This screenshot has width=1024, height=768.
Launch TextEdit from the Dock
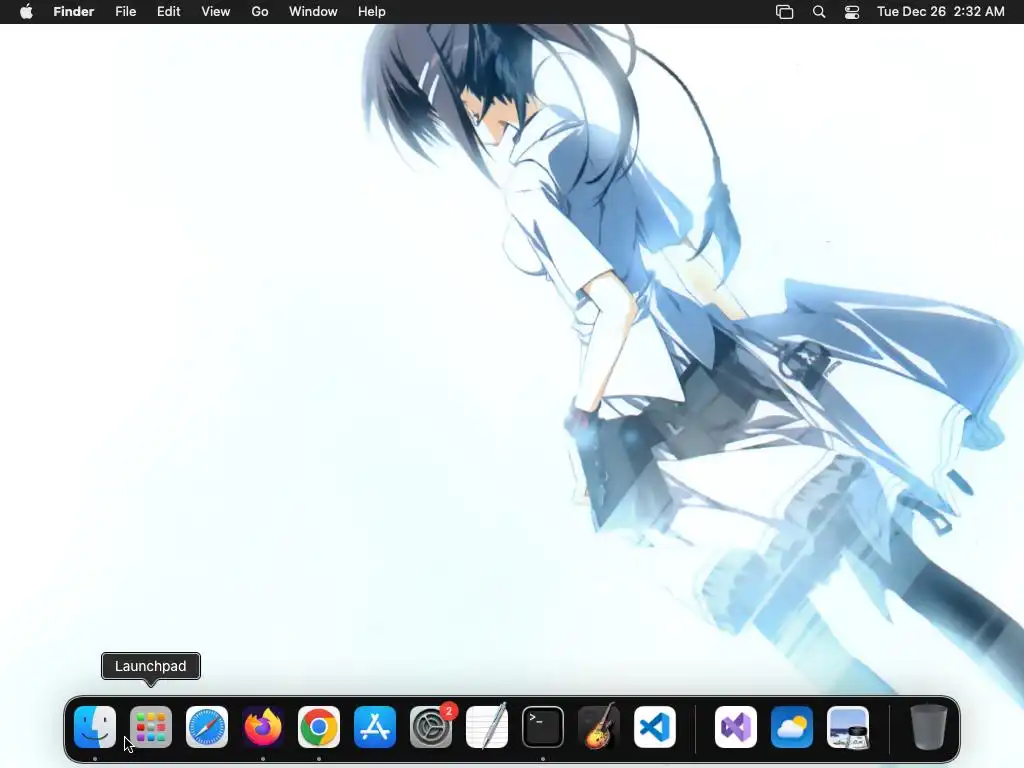(487, 727)
